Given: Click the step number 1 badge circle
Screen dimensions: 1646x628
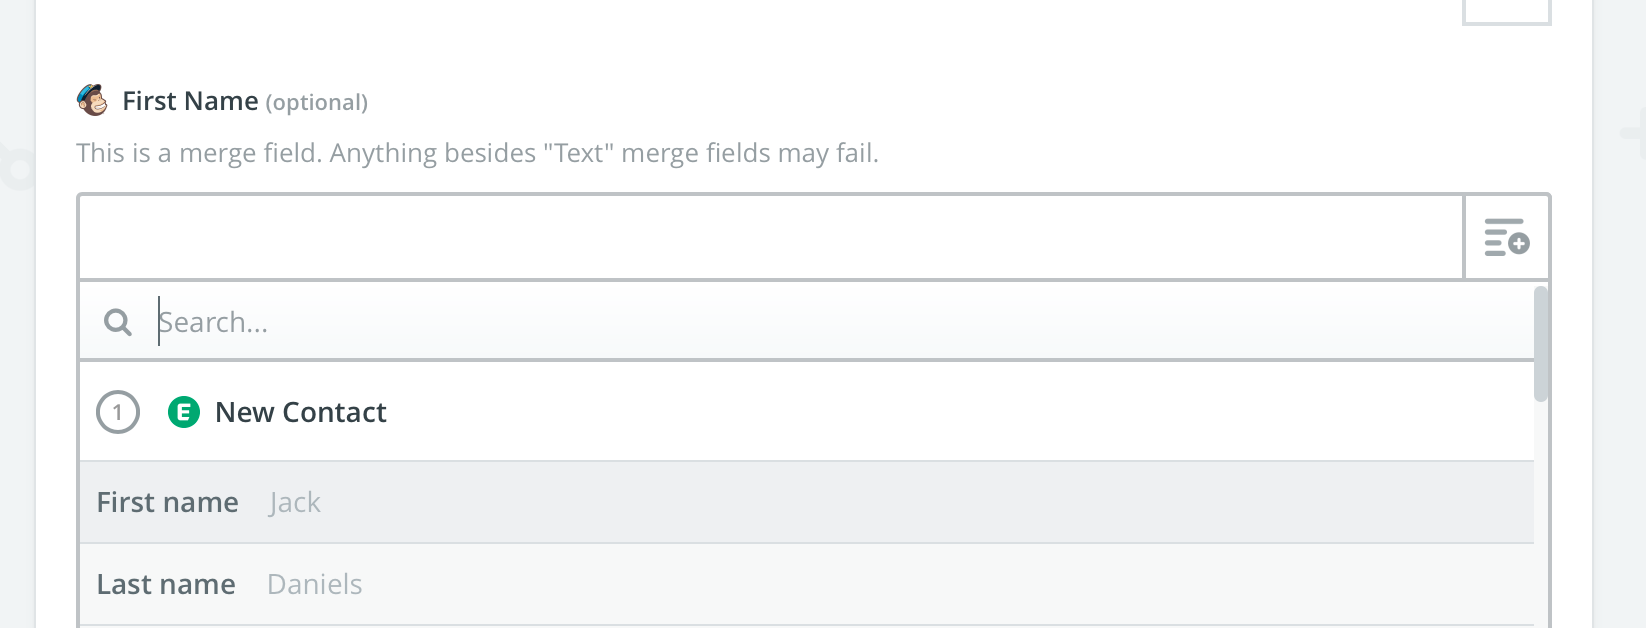Looking at the screenshot, I should [117, 411].
